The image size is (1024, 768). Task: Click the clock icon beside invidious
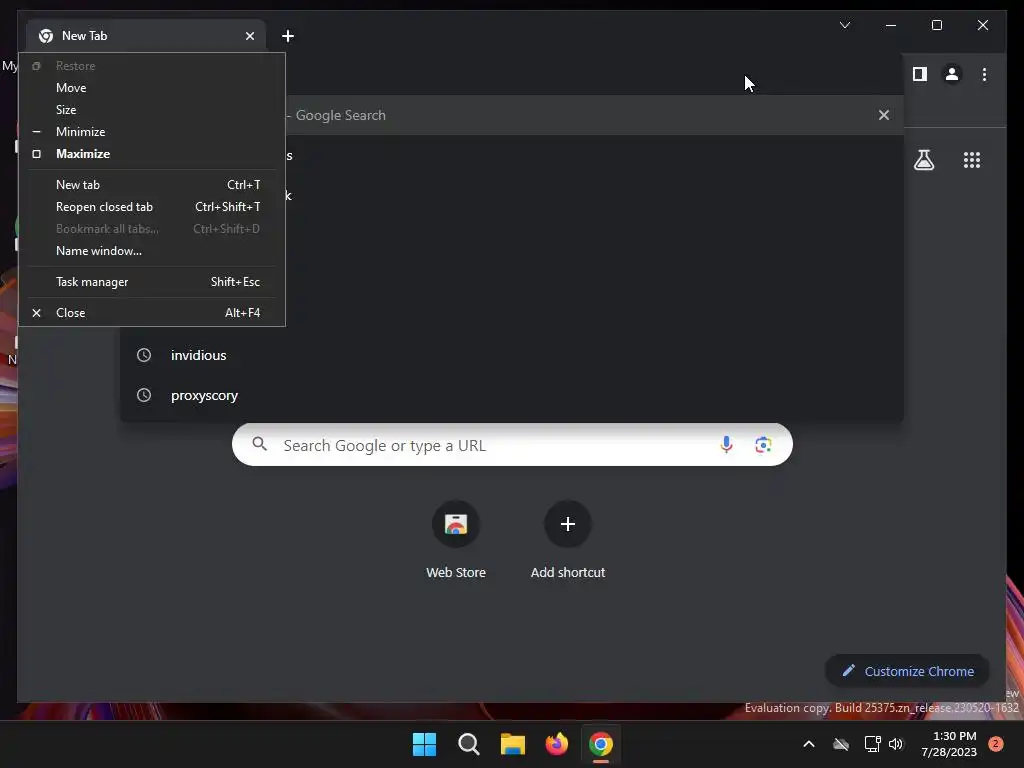(144, 355)
